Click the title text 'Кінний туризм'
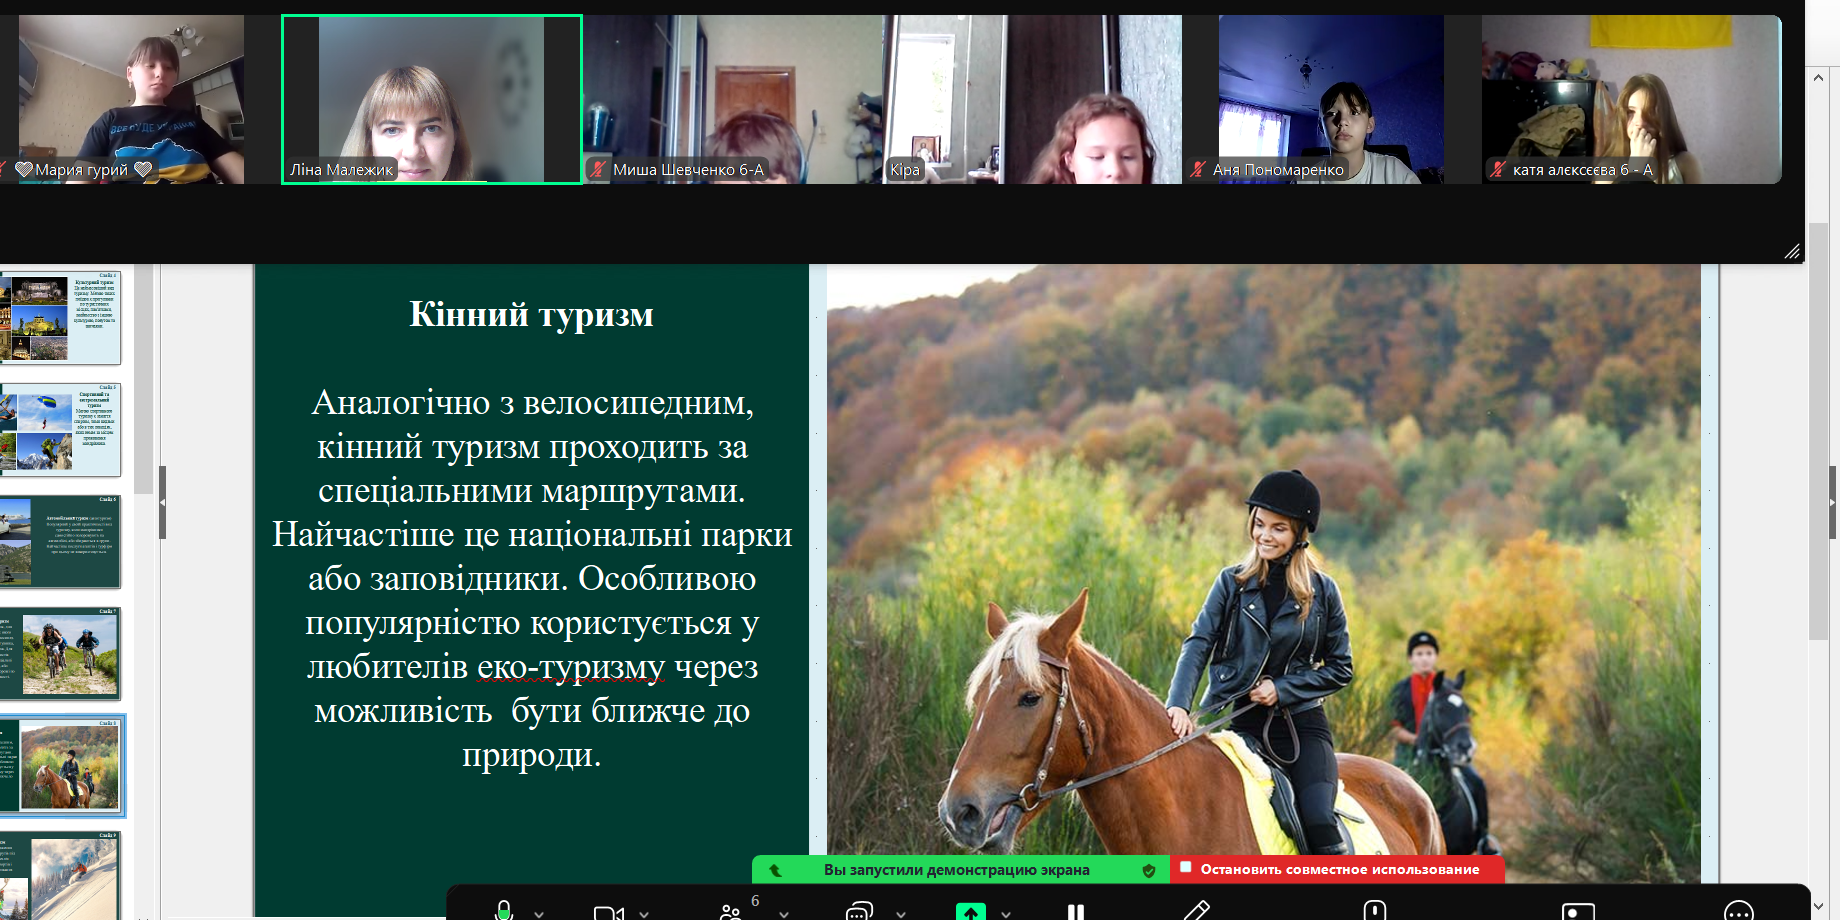 [531, 314]
